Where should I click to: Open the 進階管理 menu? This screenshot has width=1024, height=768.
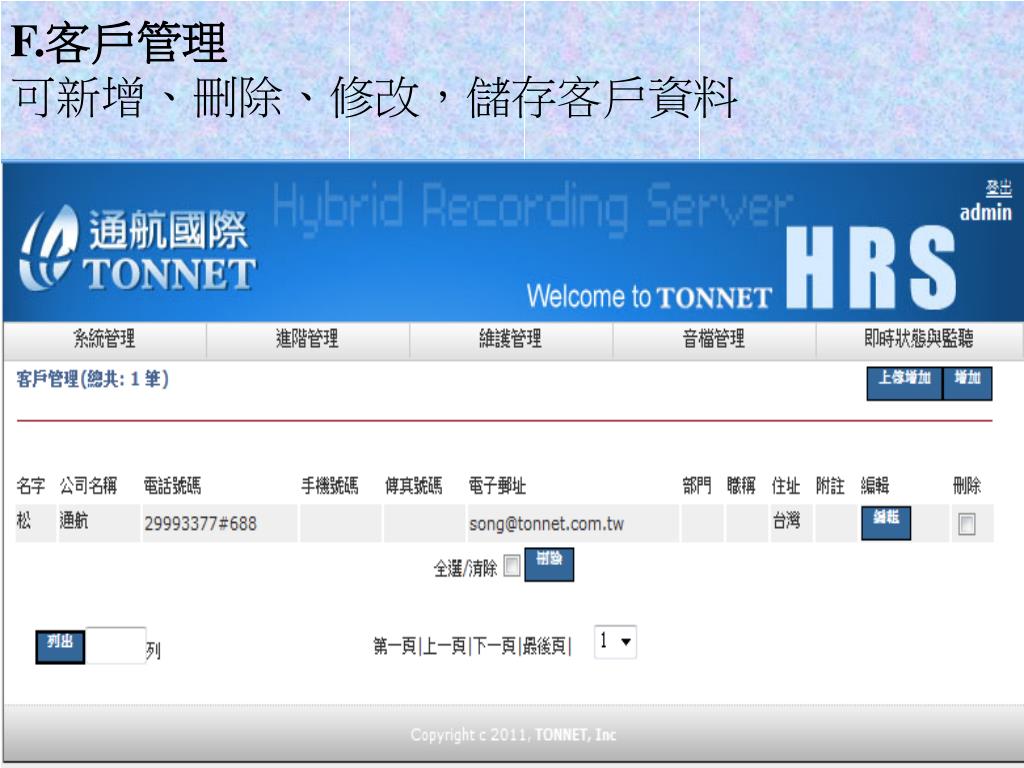pyautogui.click(x=308, y=339)
